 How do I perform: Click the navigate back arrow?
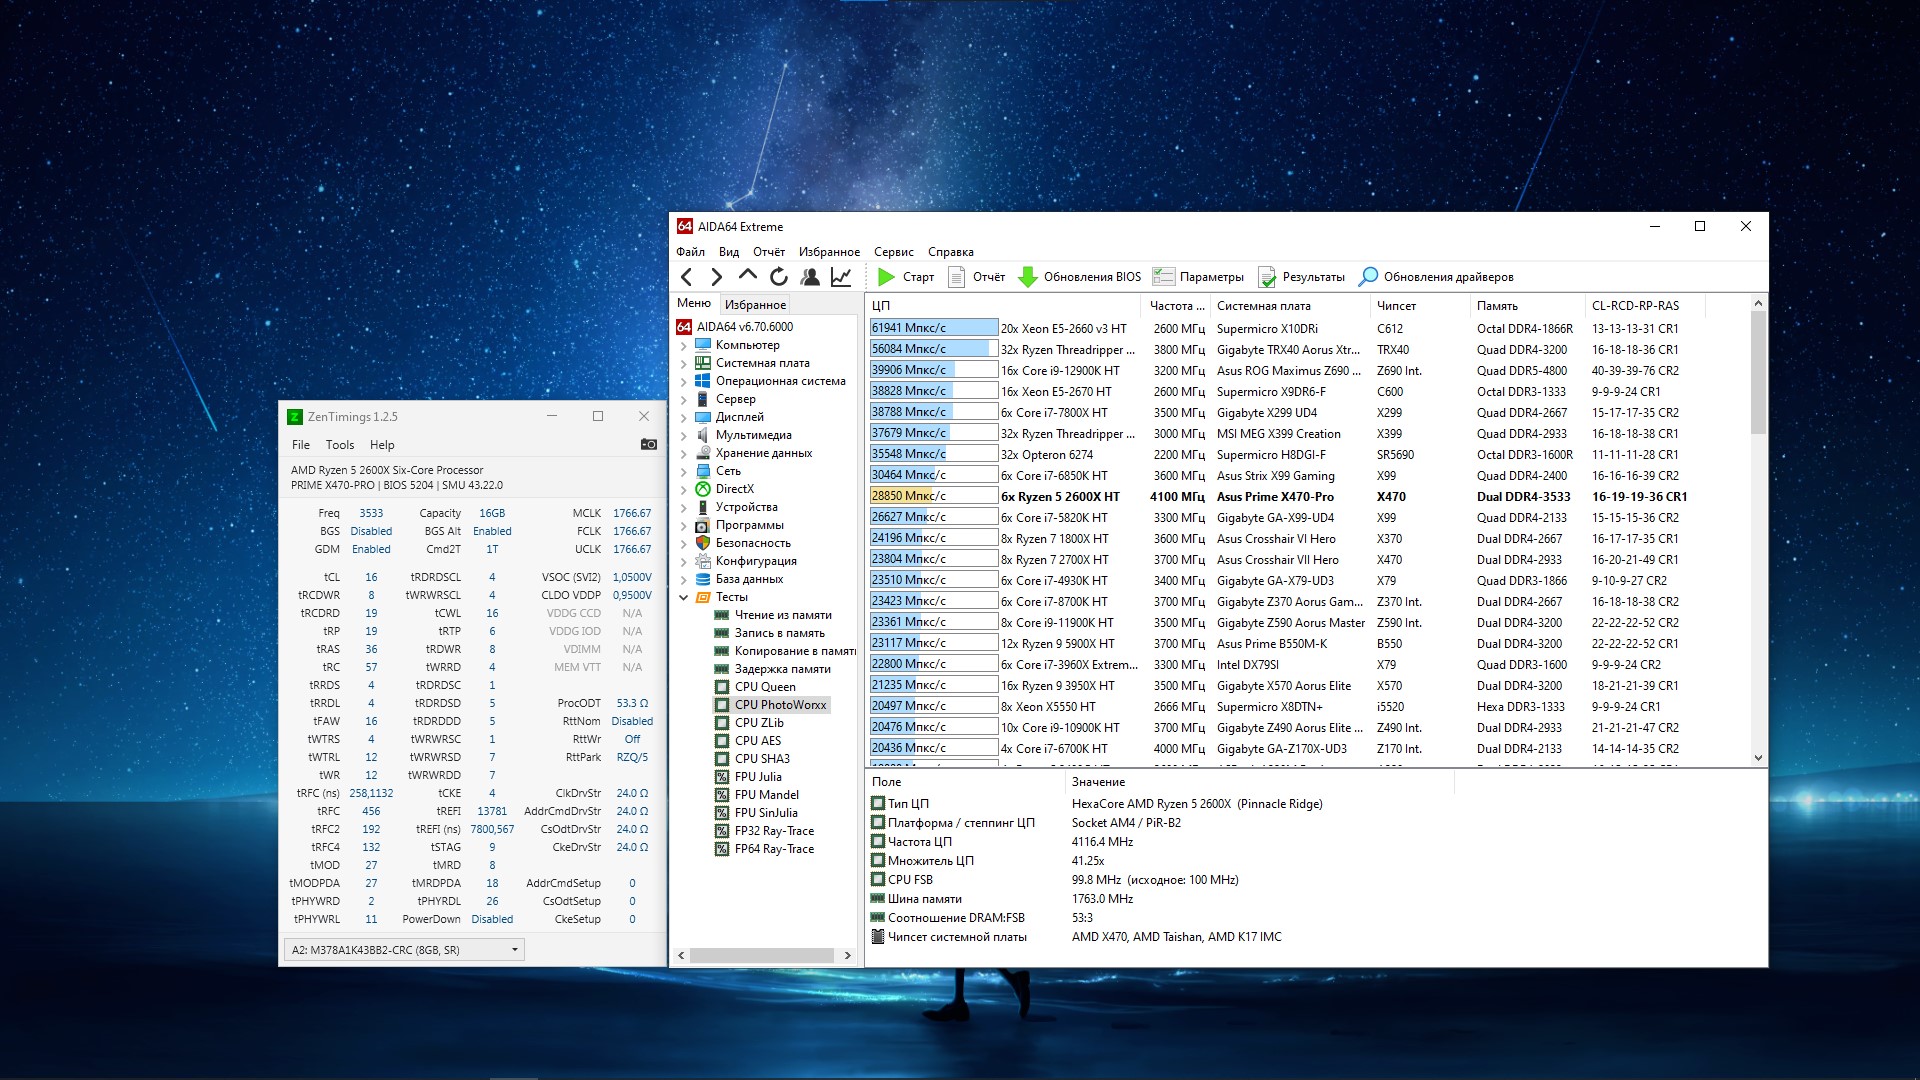687,277
